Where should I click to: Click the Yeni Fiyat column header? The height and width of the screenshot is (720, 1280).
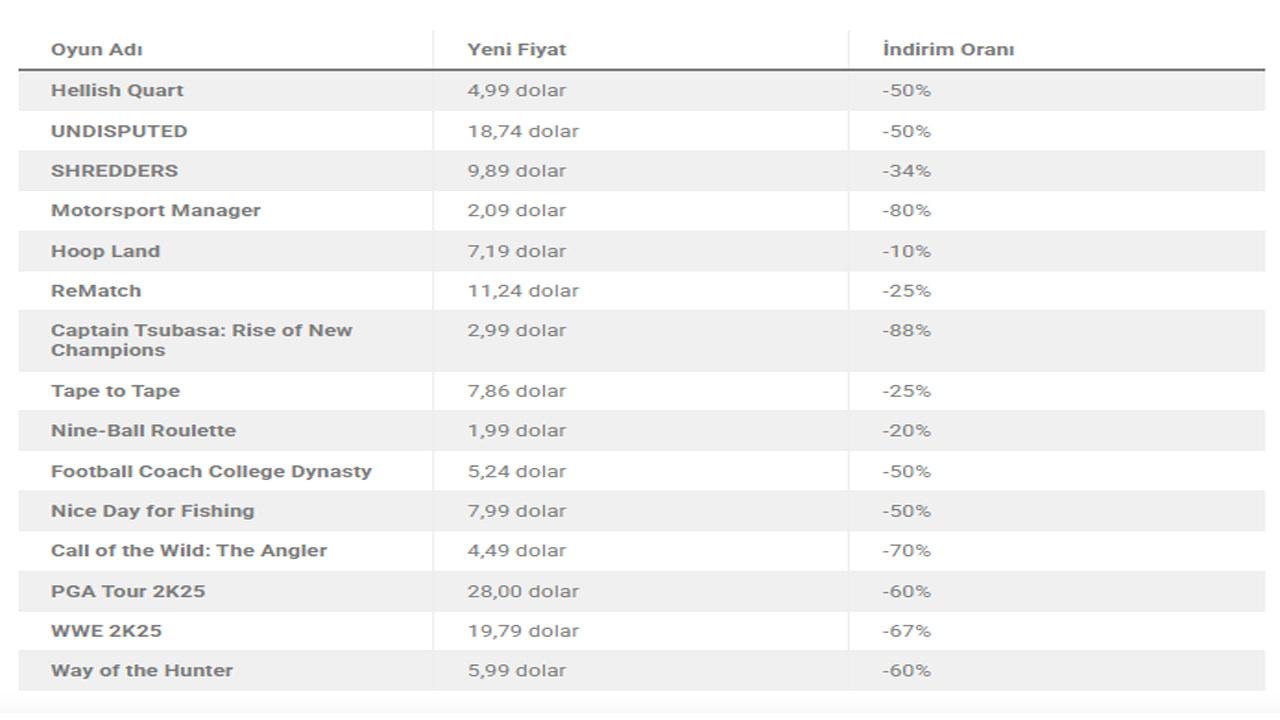tap(516, 49)
